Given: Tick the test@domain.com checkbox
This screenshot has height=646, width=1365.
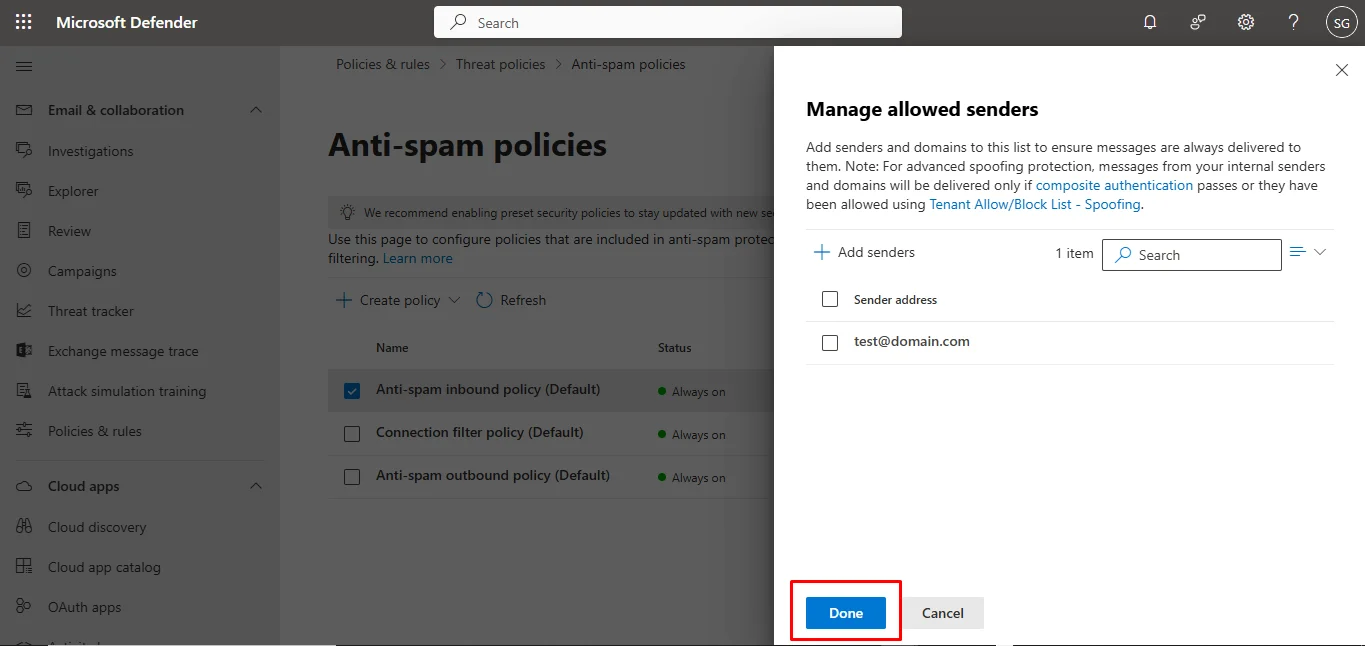Looking at the screenshot, I should [x=830, y=343].
